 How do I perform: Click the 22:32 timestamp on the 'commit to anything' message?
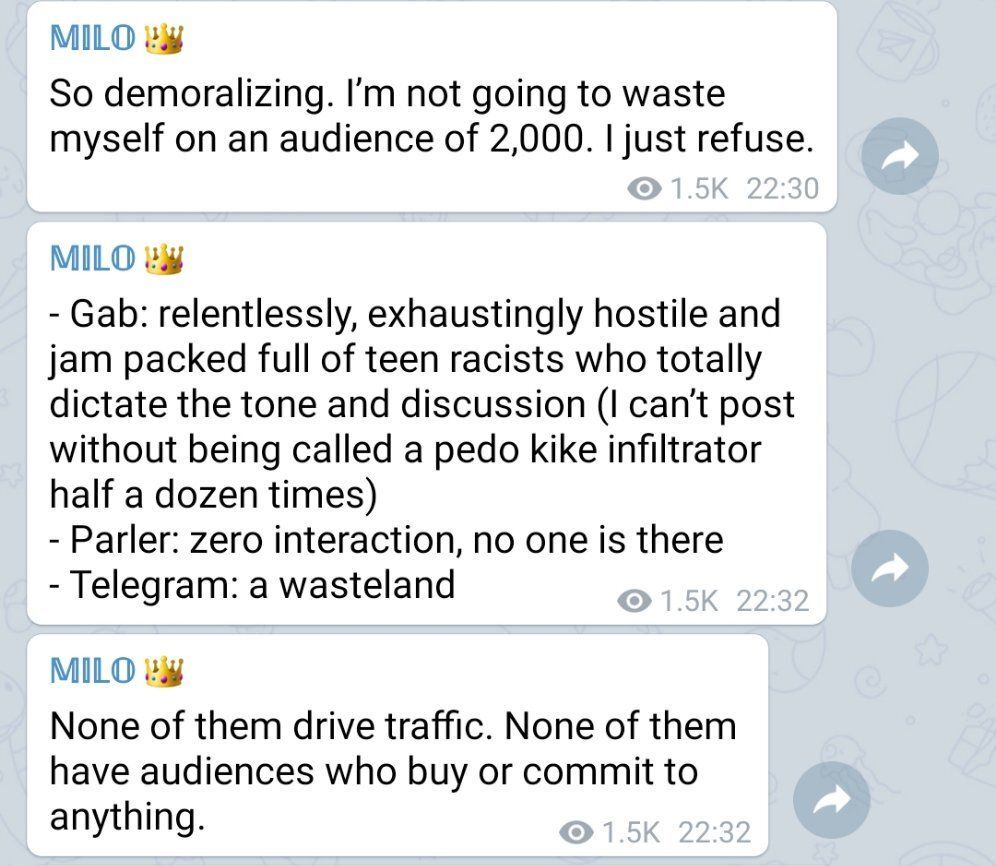coord(715,832)
